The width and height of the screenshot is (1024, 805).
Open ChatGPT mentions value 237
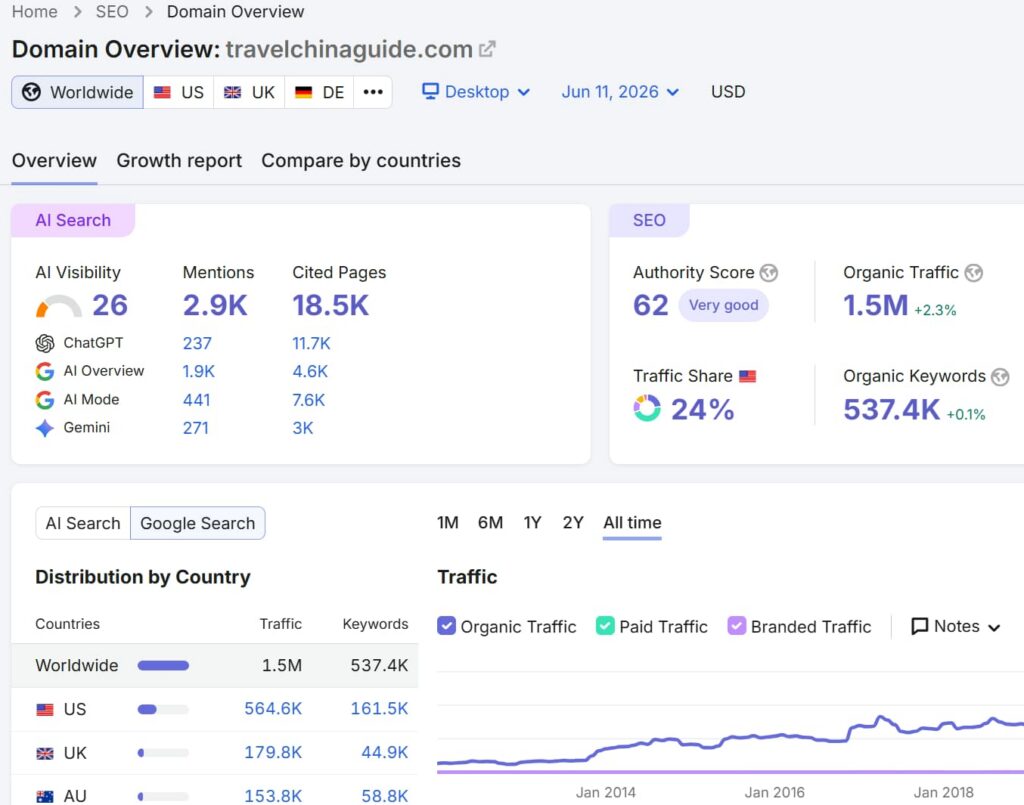click(197, 343)
